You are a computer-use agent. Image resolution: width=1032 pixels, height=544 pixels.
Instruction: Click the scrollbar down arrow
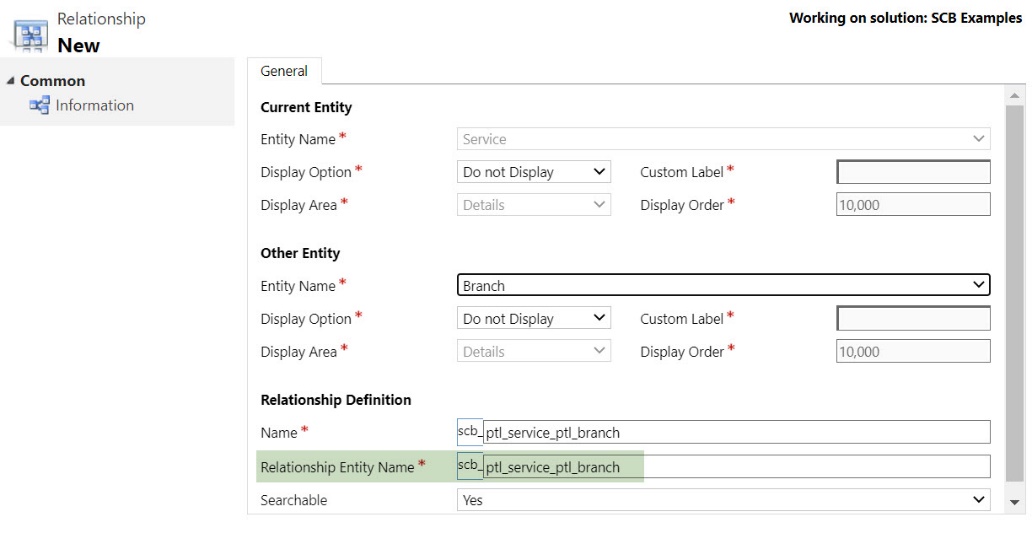point(1014,503)
